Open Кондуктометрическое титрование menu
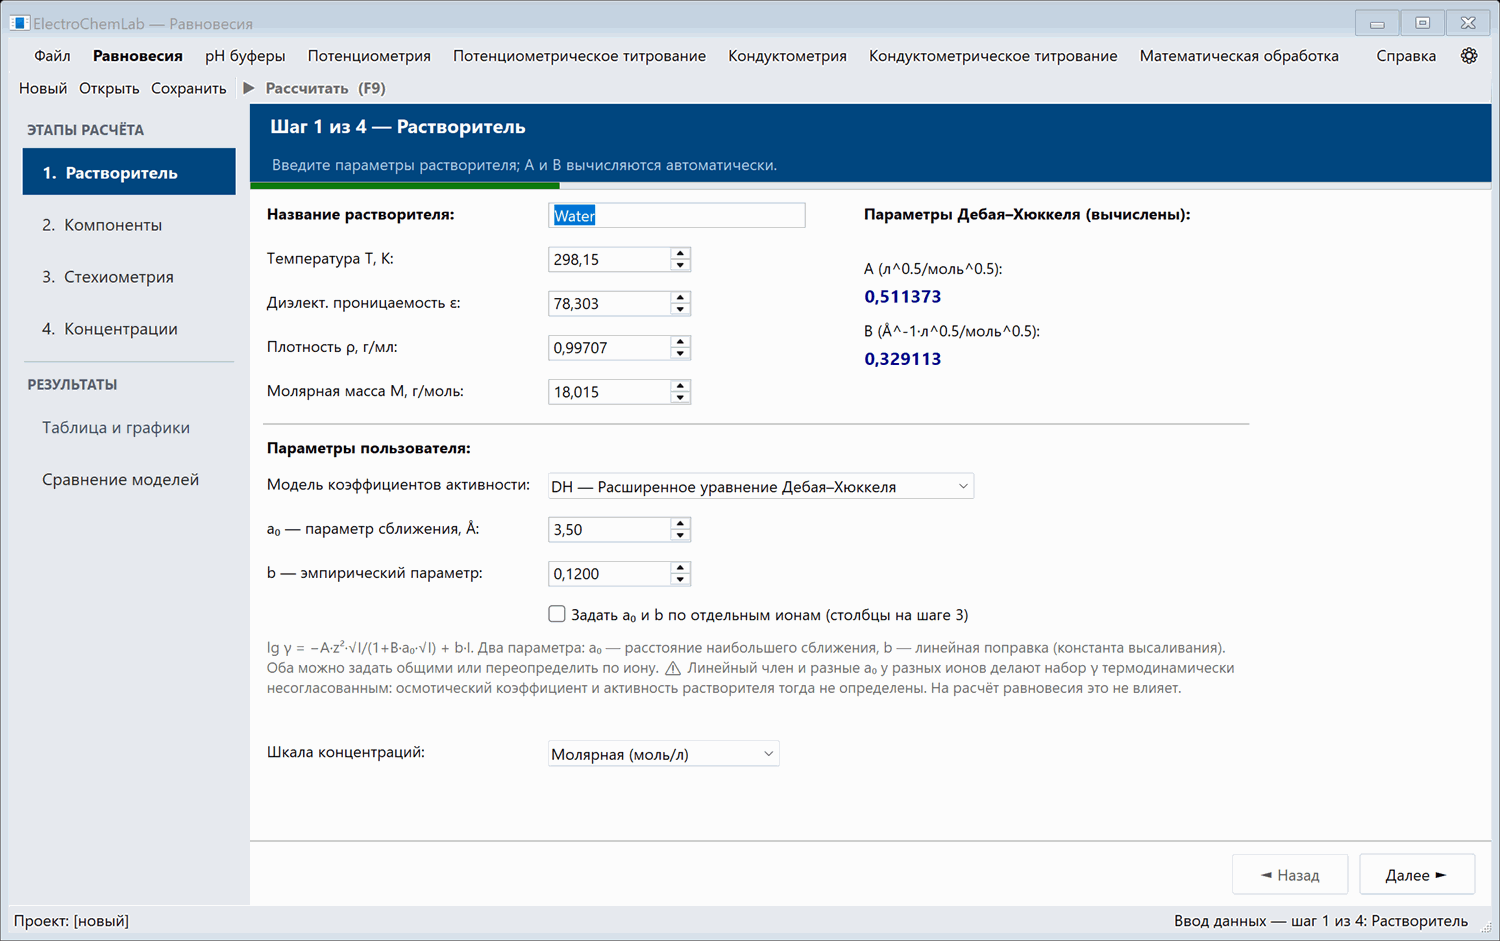The image size is (1500, 941). point(993,56)
